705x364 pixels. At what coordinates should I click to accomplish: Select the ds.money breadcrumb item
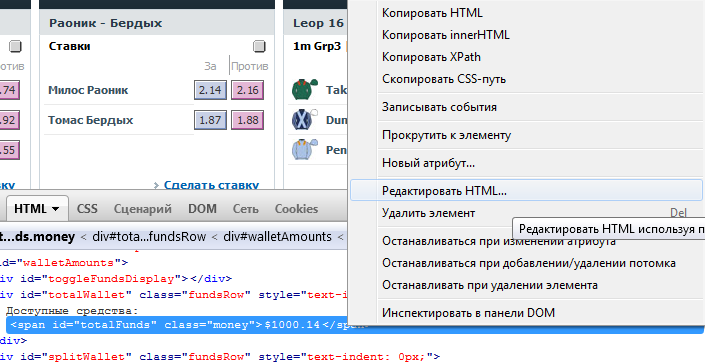coord(37,237)
